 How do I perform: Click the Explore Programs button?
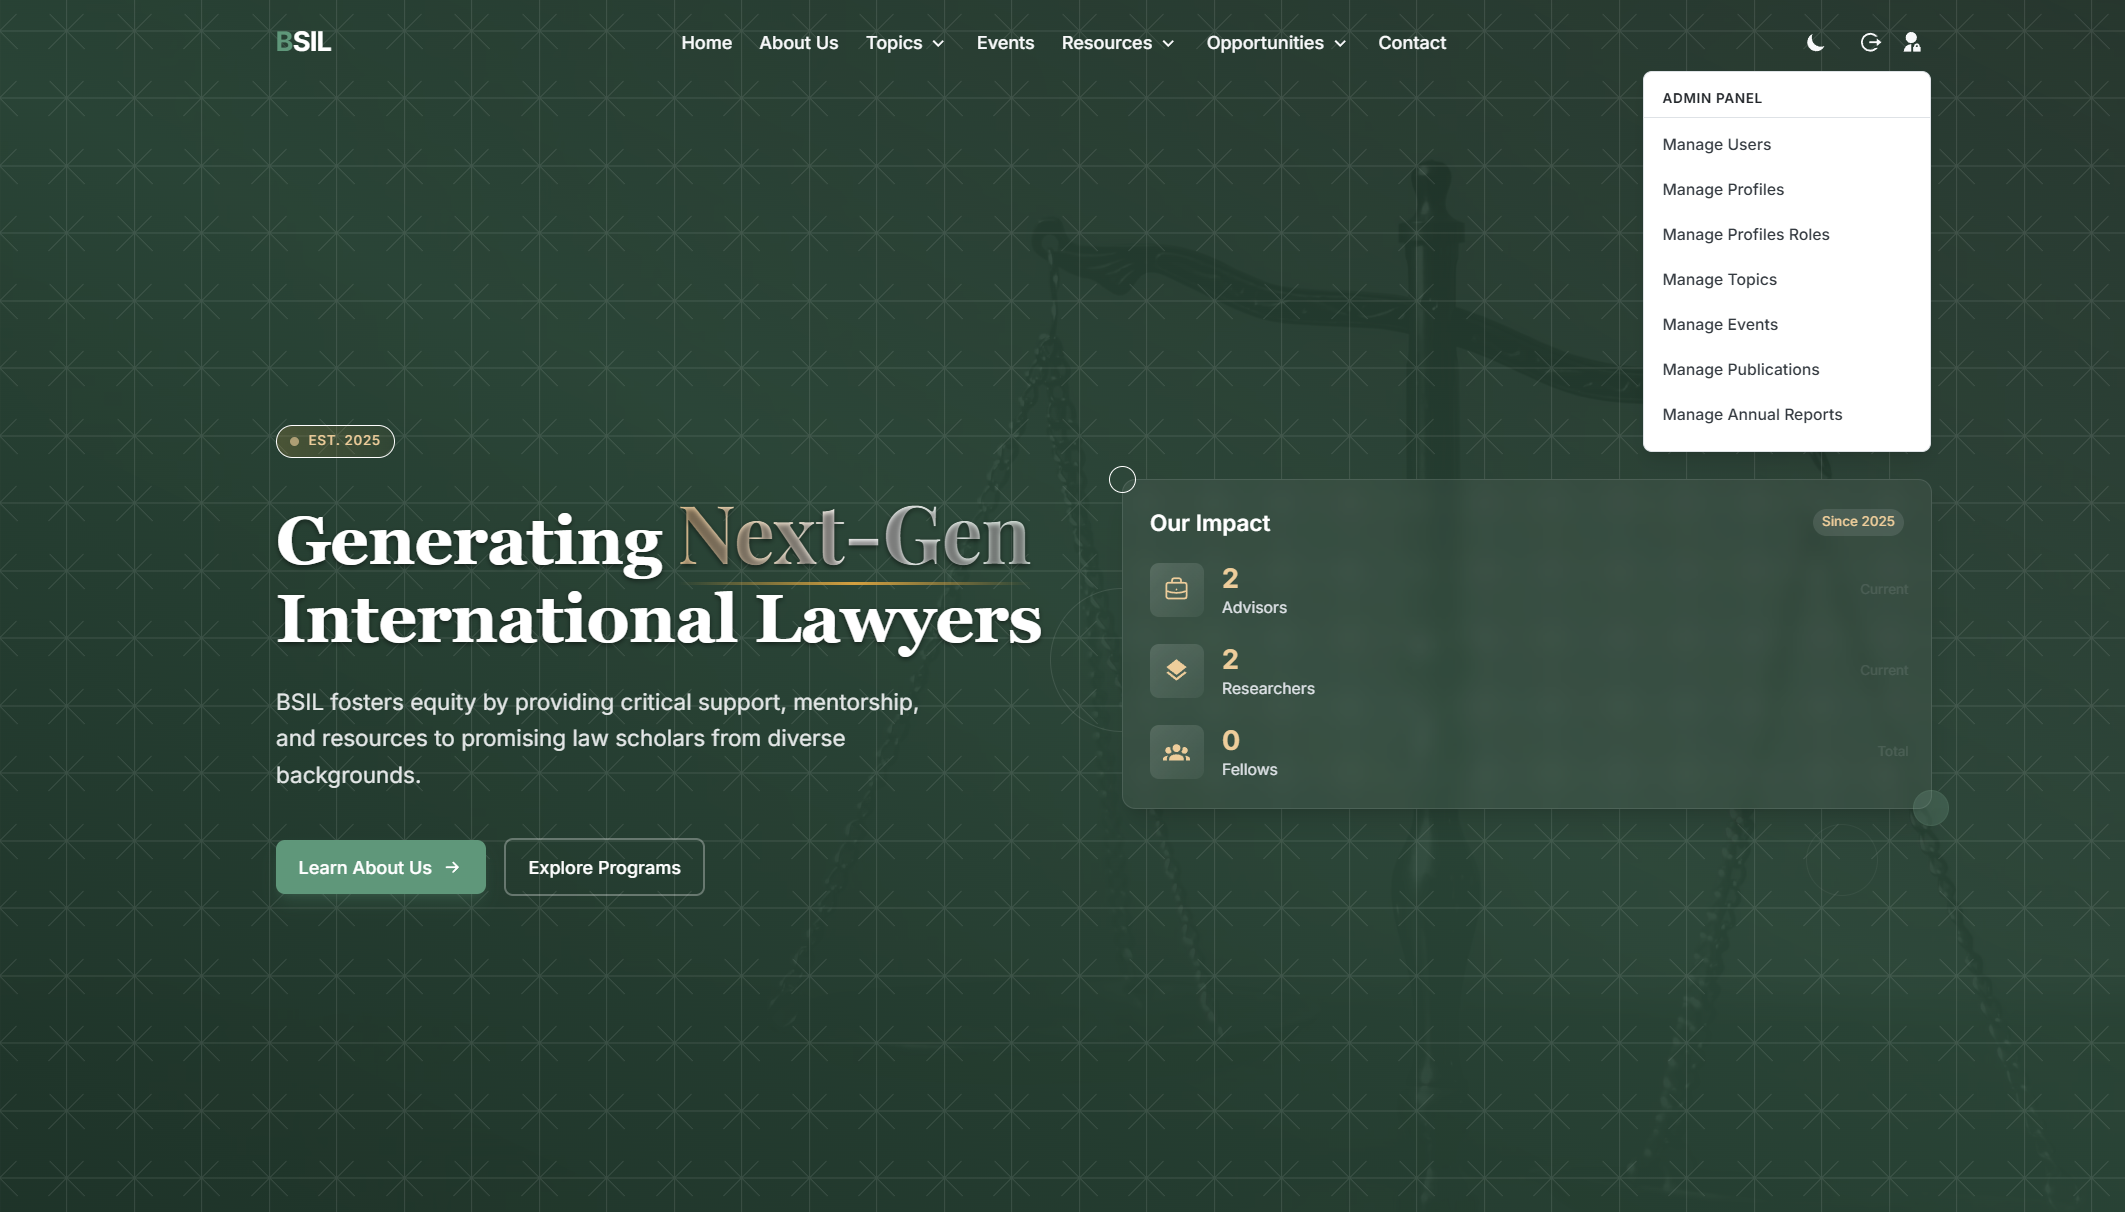tap(604, 867)
